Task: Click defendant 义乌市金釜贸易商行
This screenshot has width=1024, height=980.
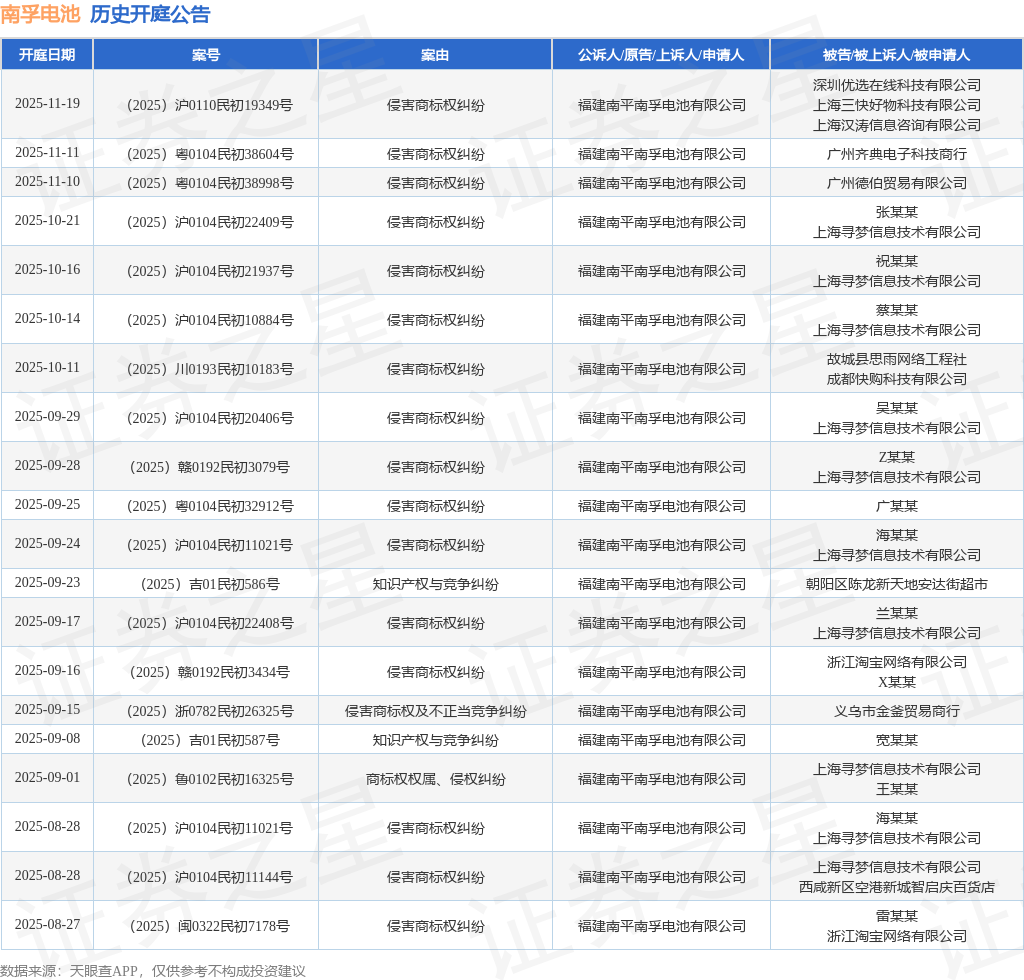Action: pos(897,711)
